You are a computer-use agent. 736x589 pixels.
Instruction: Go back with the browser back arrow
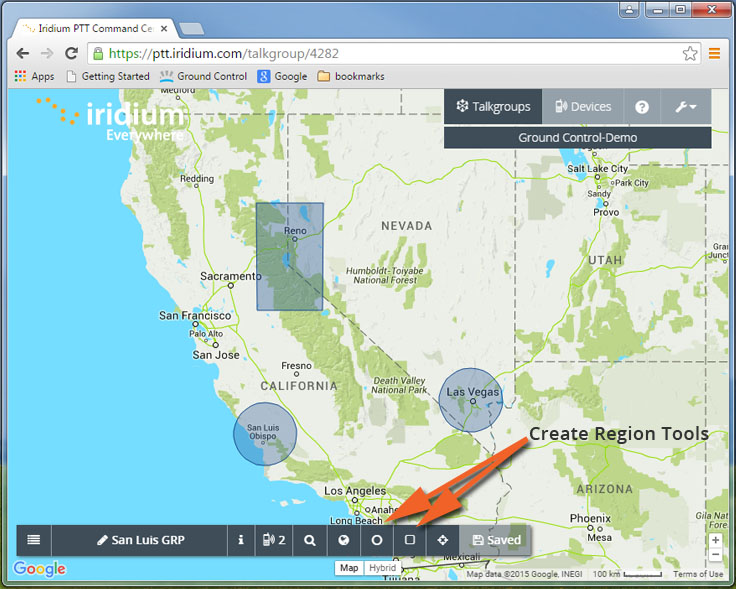tap(23, 54)
